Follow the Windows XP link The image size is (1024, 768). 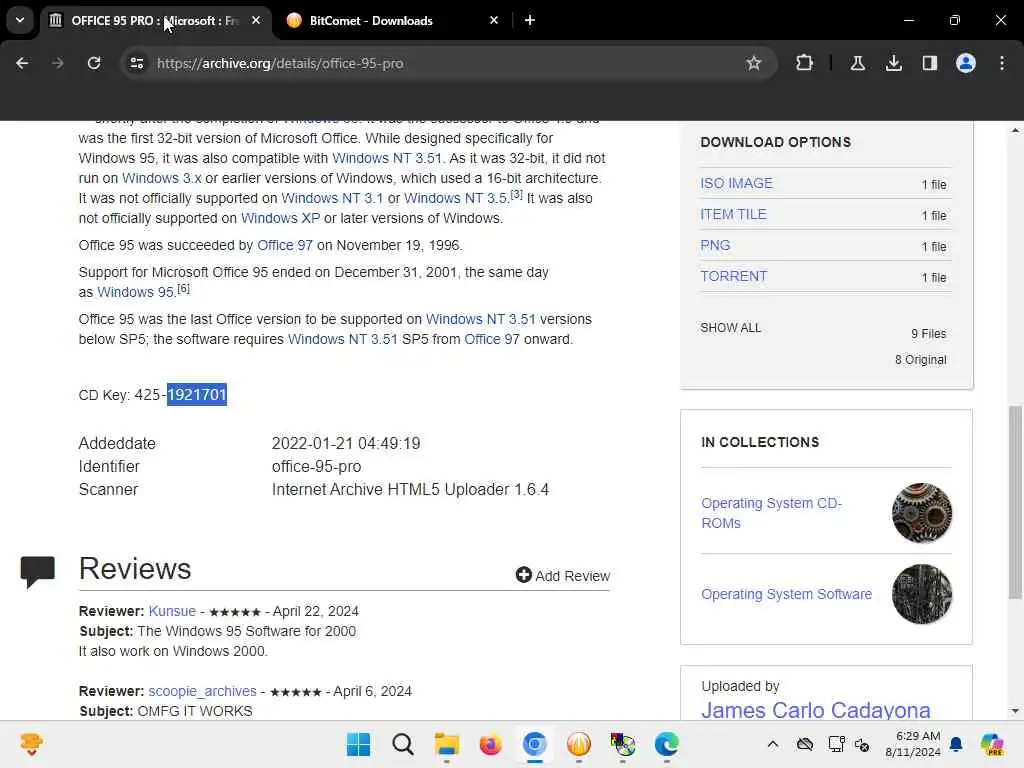(280, 218)
